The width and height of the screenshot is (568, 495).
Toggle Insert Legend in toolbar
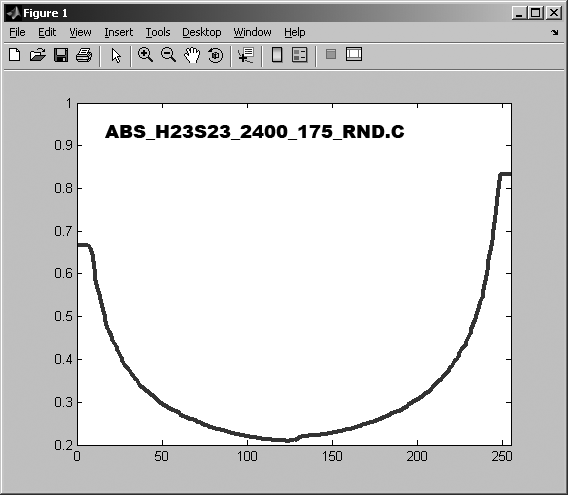coord(300,55)
